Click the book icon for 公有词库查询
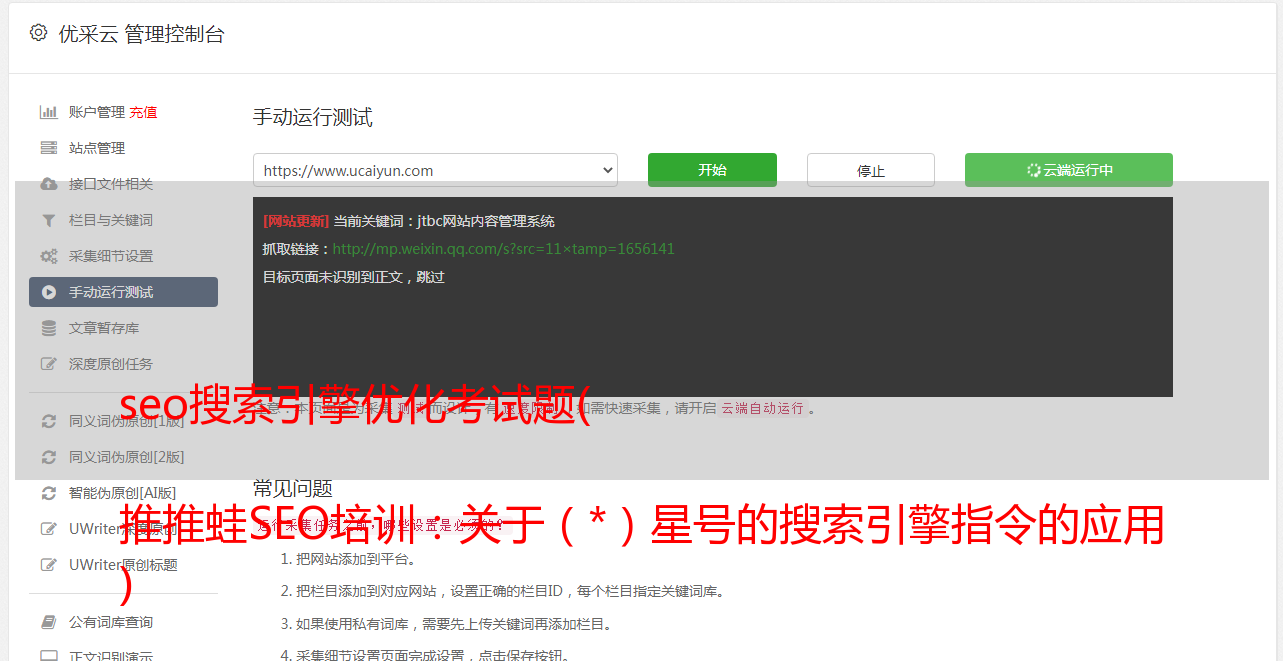 tap(48, 622)
